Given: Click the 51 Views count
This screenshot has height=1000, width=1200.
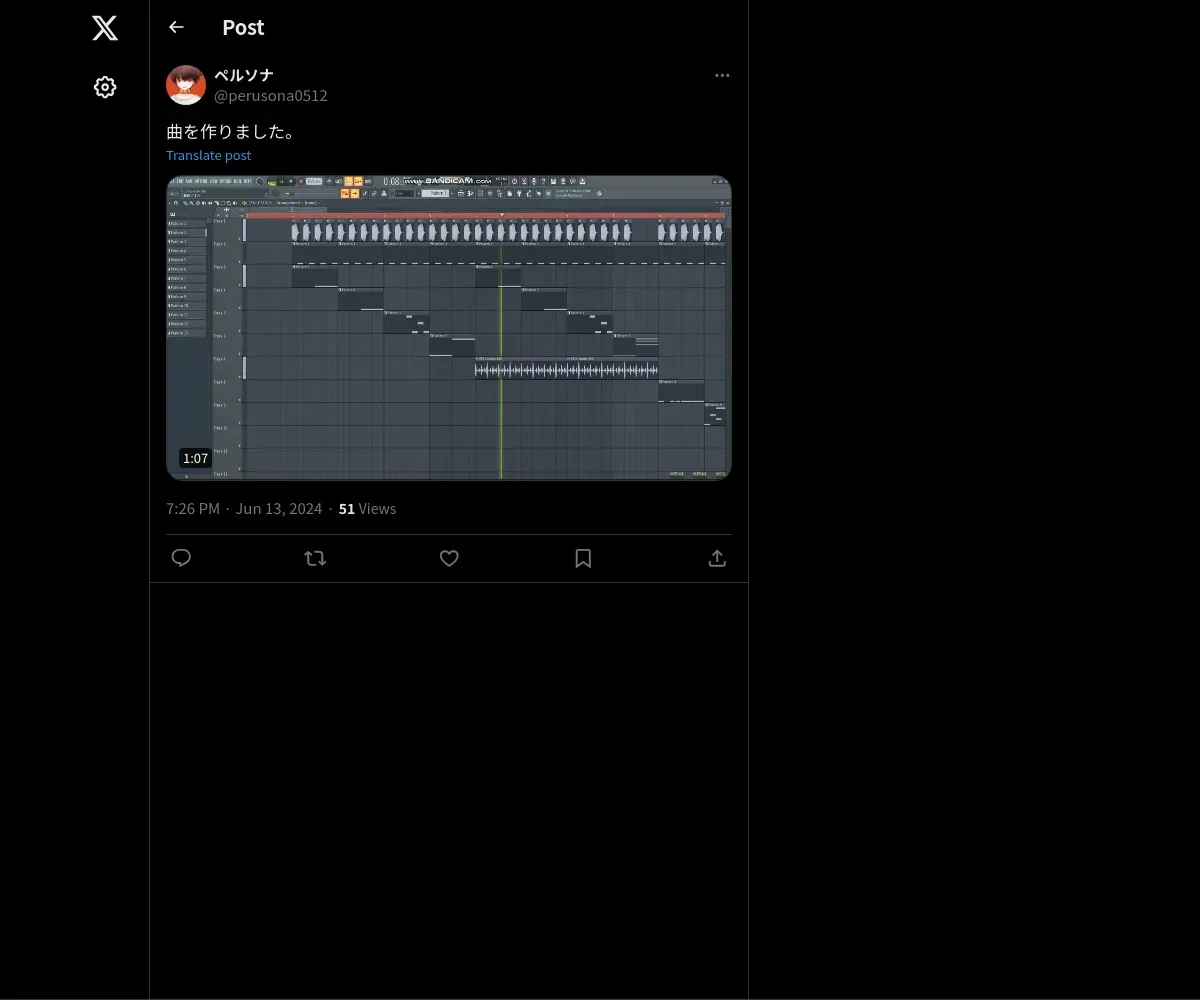Looking at the screenshot, I should tap(367, 508).
